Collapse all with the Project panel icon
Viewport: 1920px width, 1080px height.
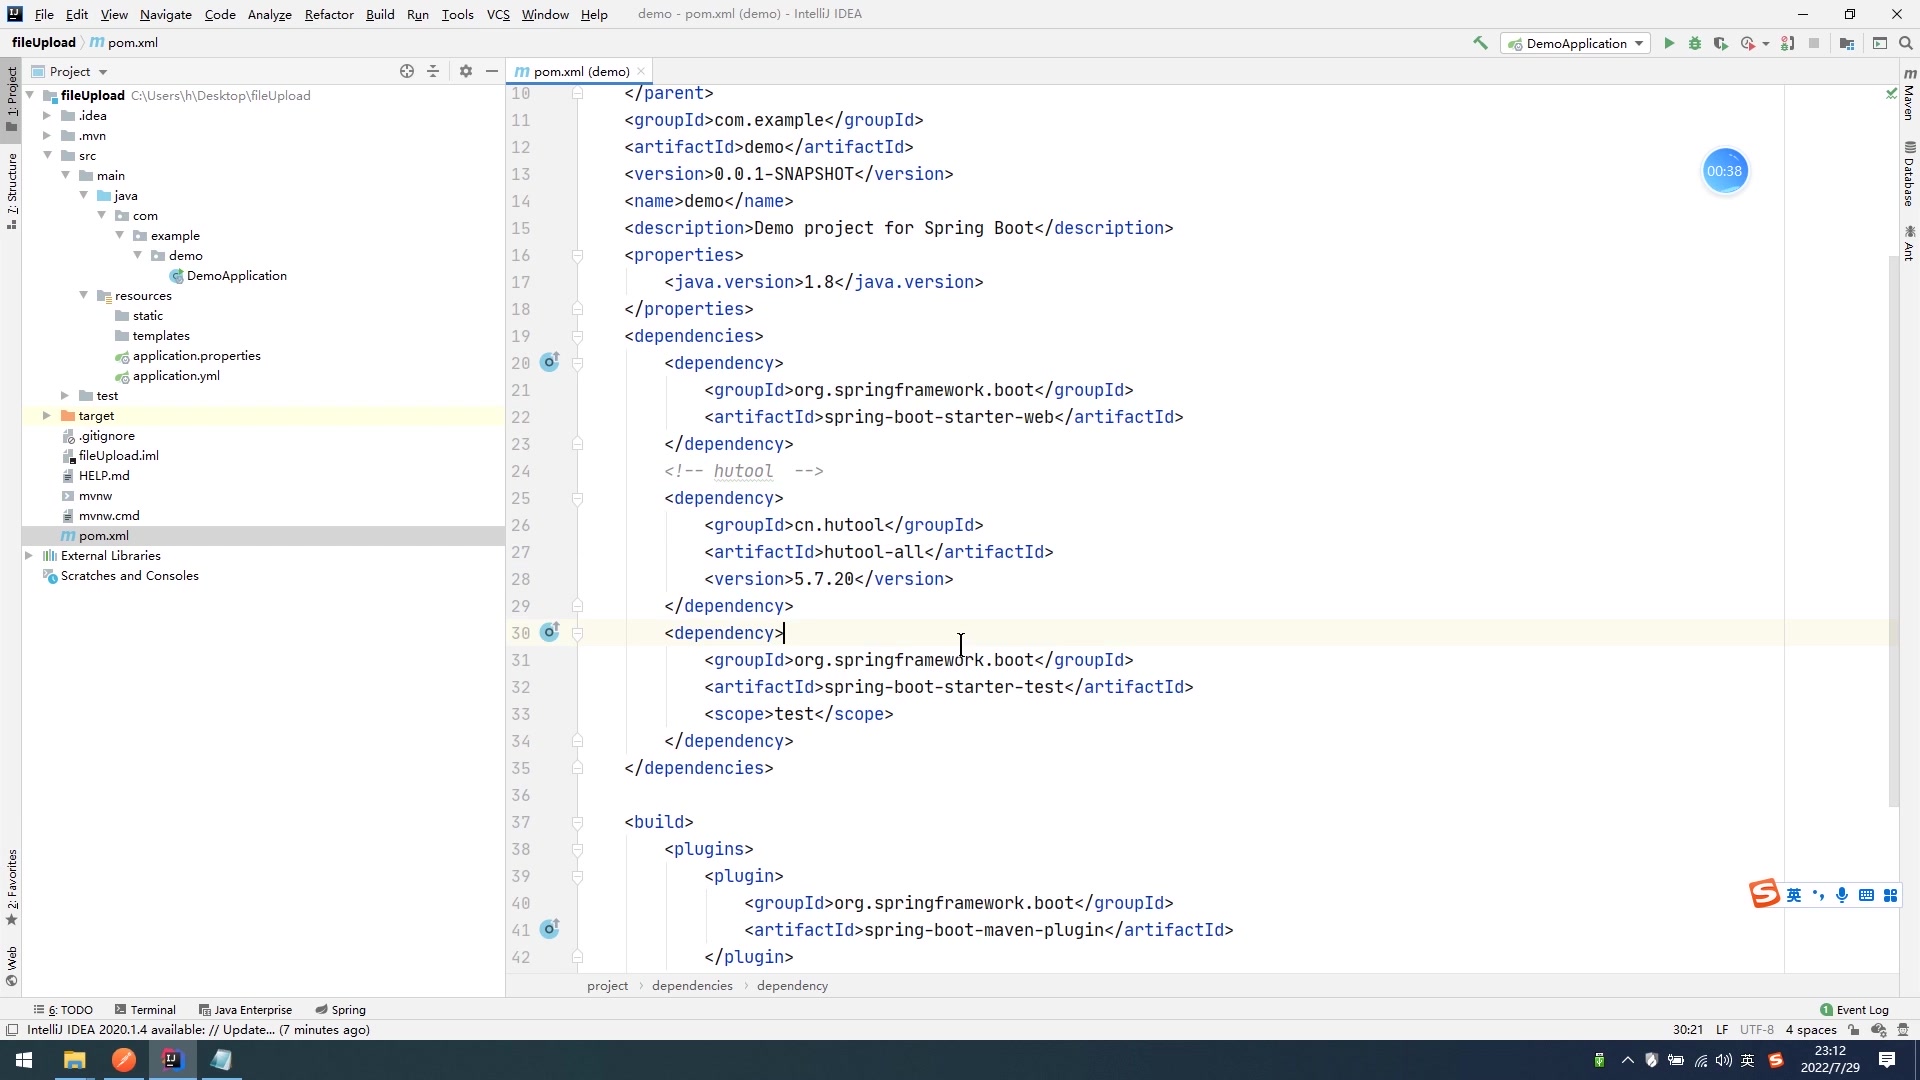click(433, 71)
